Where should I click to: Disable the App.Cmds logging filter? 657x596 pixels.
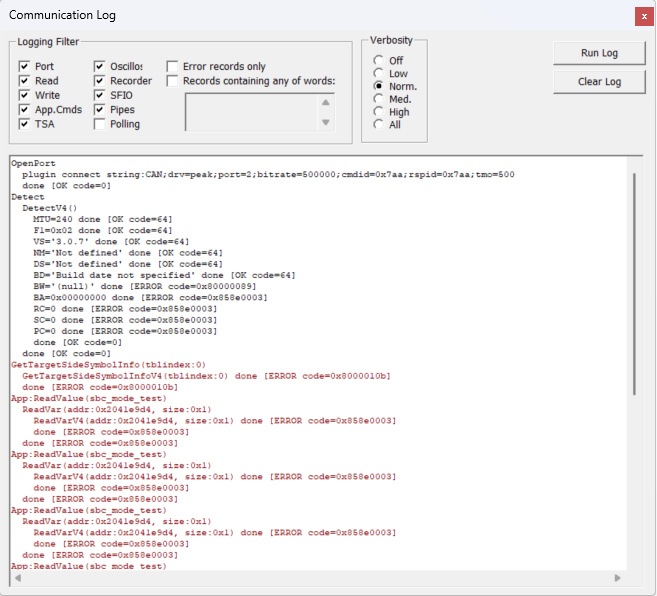pos(24,109)
